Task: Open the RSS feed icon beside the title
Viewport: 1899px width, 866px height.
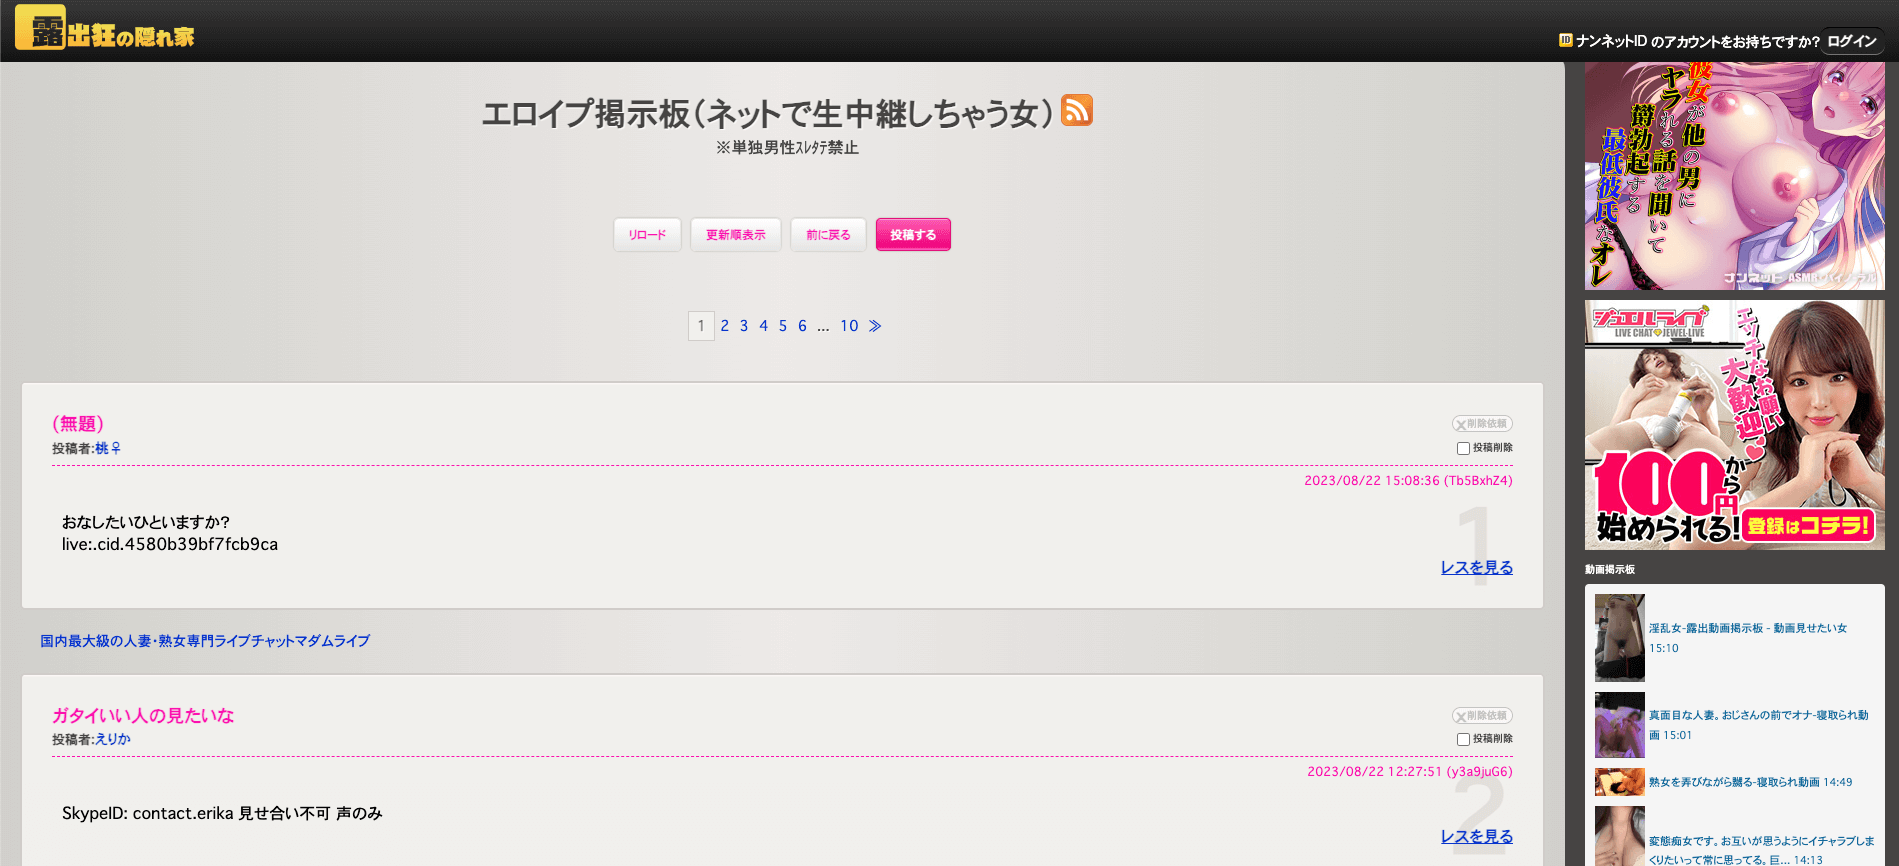Action: [1076, 110]
